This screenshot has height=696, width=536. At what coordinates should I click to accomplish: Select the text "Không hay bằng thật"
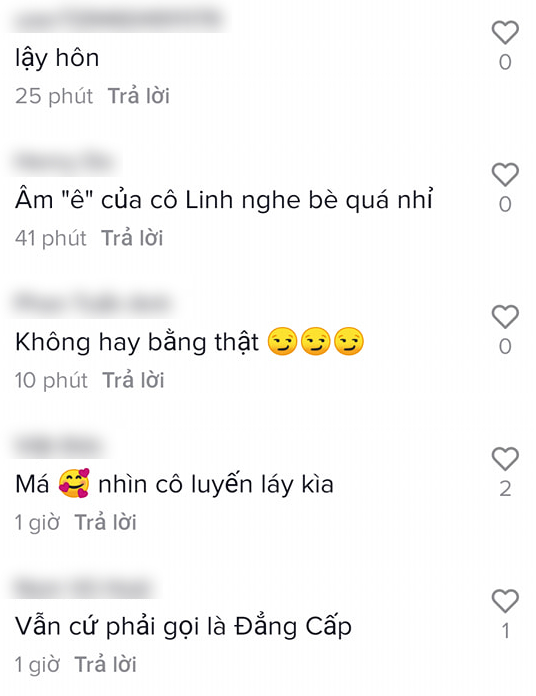(x=137, y=343)
